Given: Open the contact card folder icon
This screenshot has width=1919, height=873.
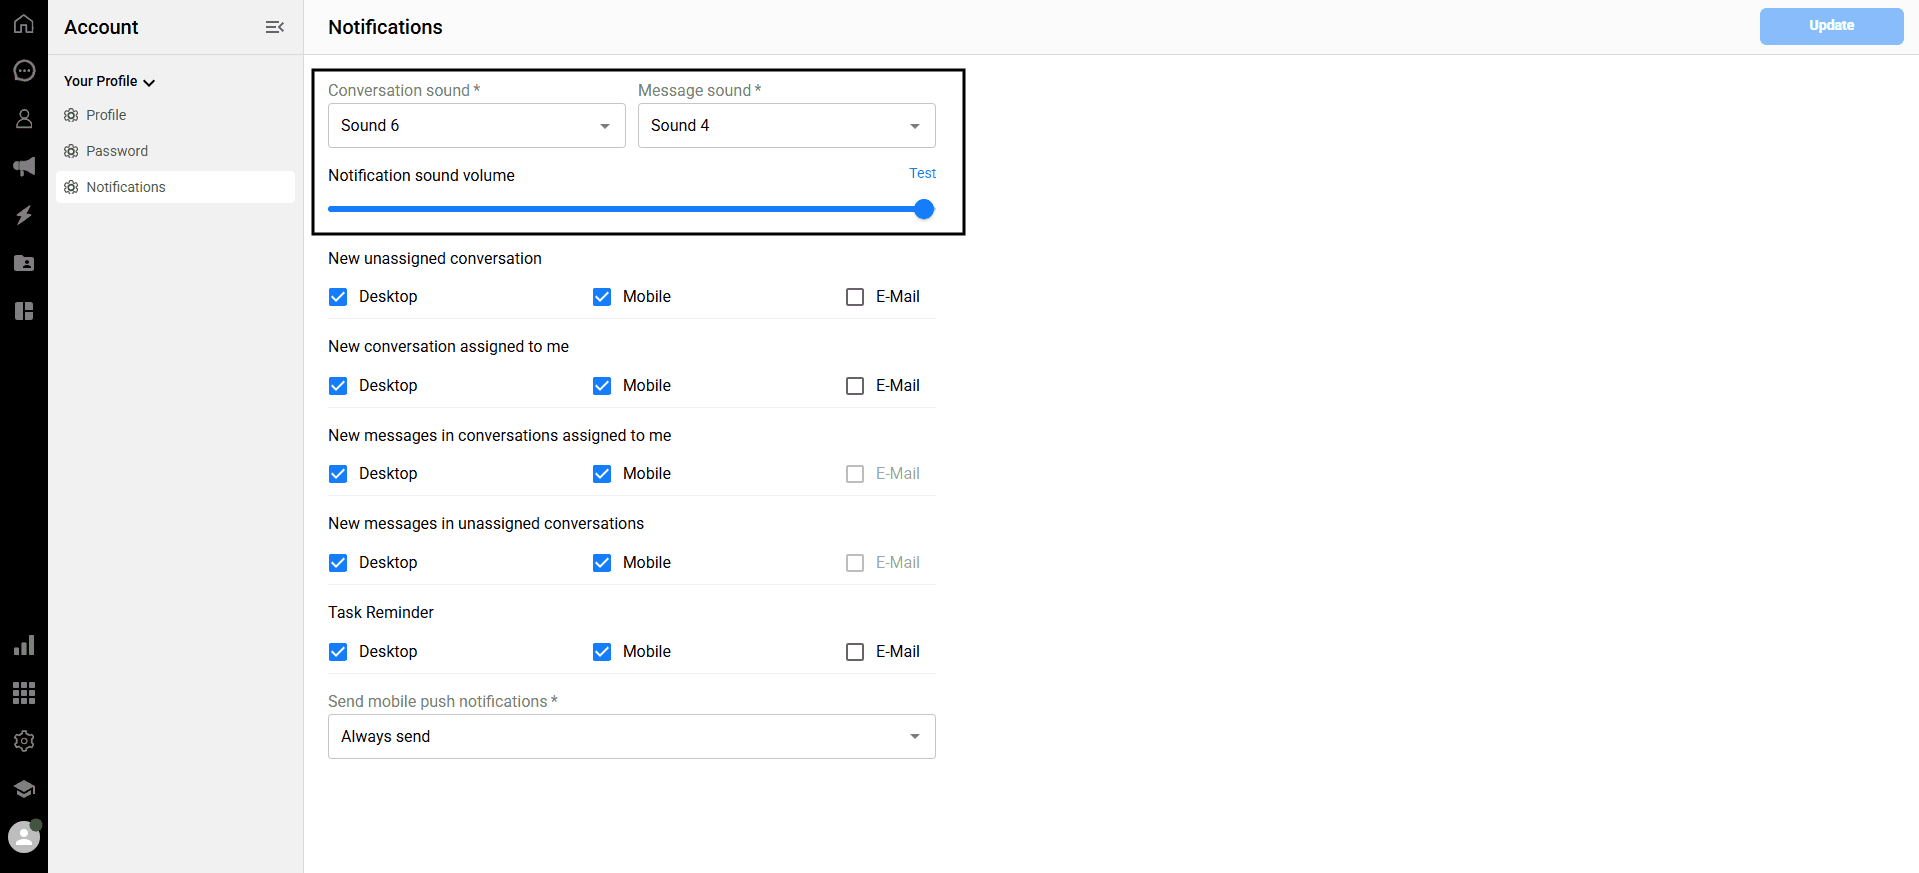Looking at the screenshot, I should tap(24, 263).
